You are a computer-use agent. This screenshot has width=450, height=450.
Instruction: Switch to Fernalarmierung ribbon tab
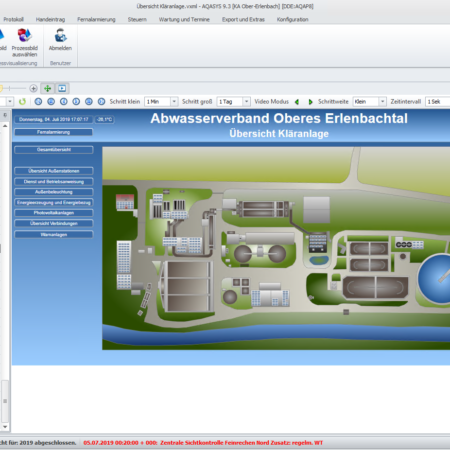tap(96, 19)
